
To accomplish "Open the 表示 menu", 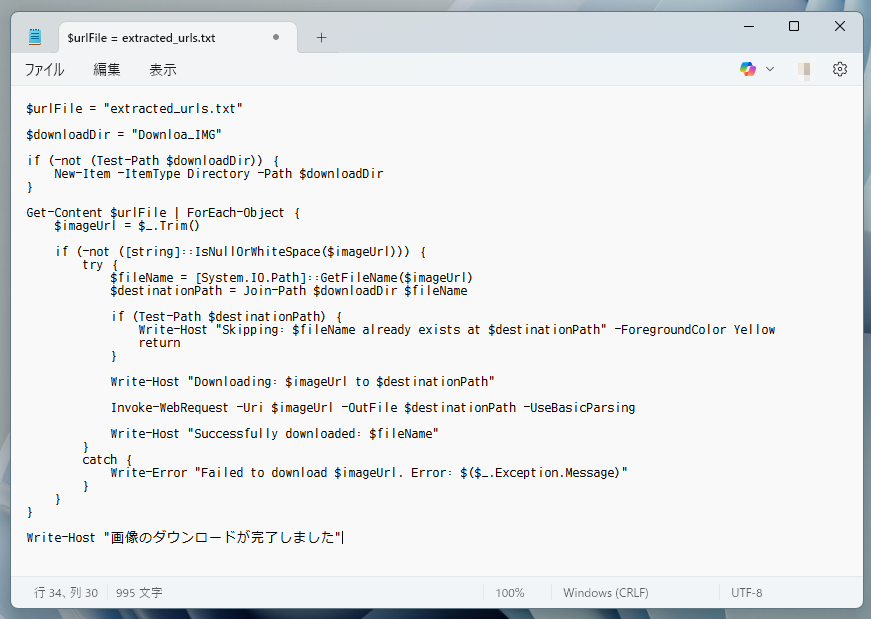I will 163,69.
